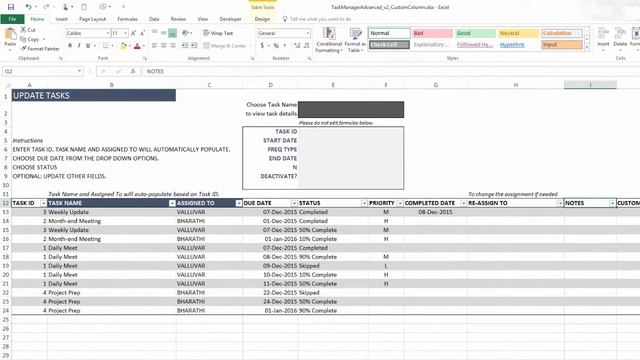Switch to the Insert ribbon tab

coord(62,19)
